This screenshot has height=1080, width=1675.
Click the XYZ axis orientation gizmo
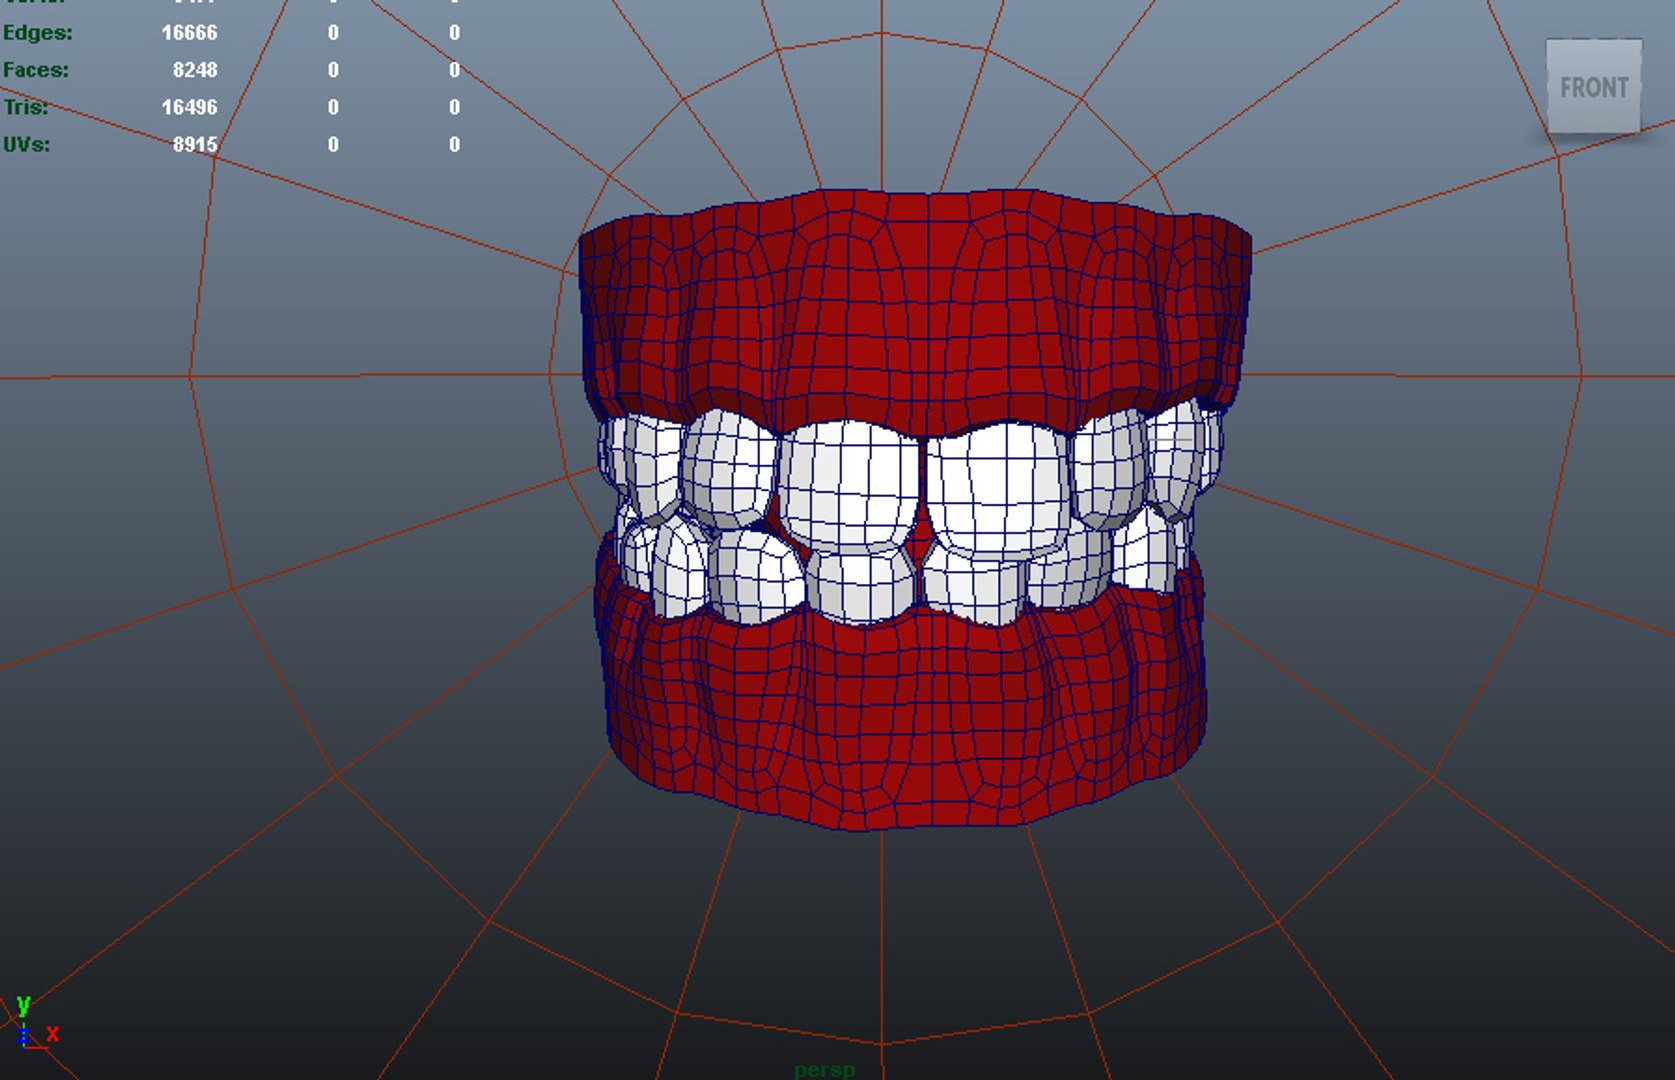click(36, 1022)
